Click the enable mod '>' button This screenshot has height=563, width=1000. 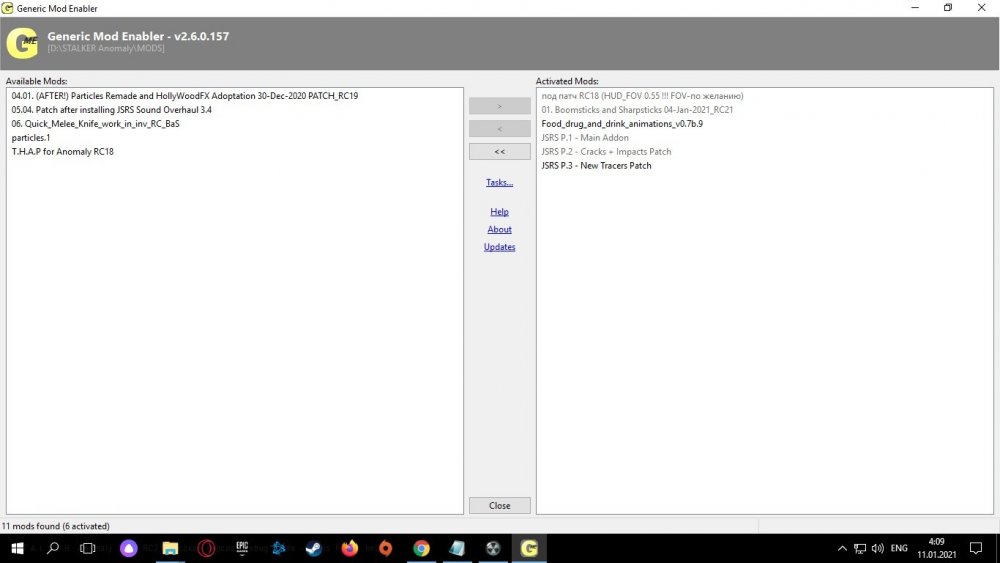[499, 106]
